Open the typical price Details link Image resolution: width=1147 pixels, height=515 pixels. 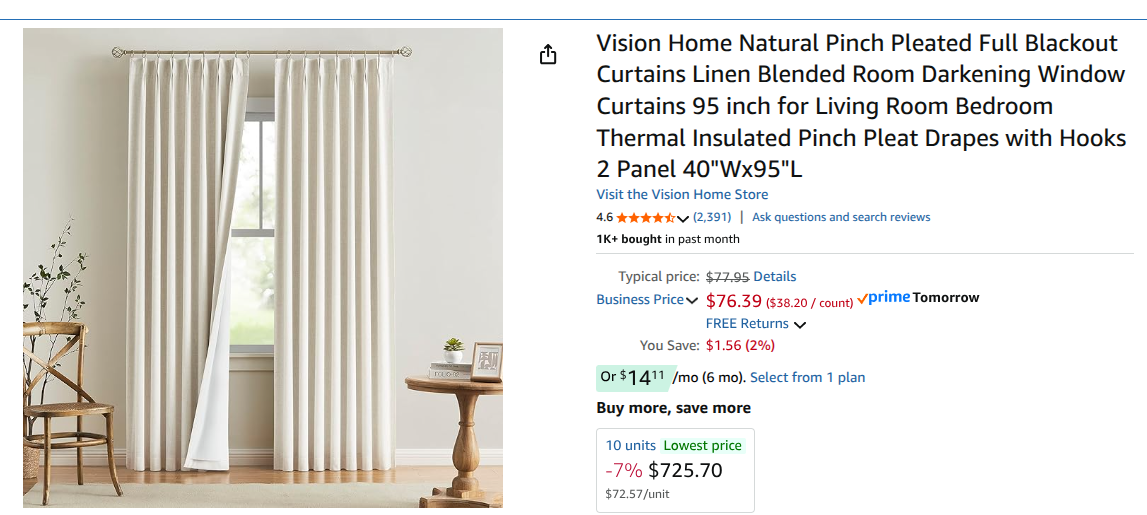click(x=774, y=276)
